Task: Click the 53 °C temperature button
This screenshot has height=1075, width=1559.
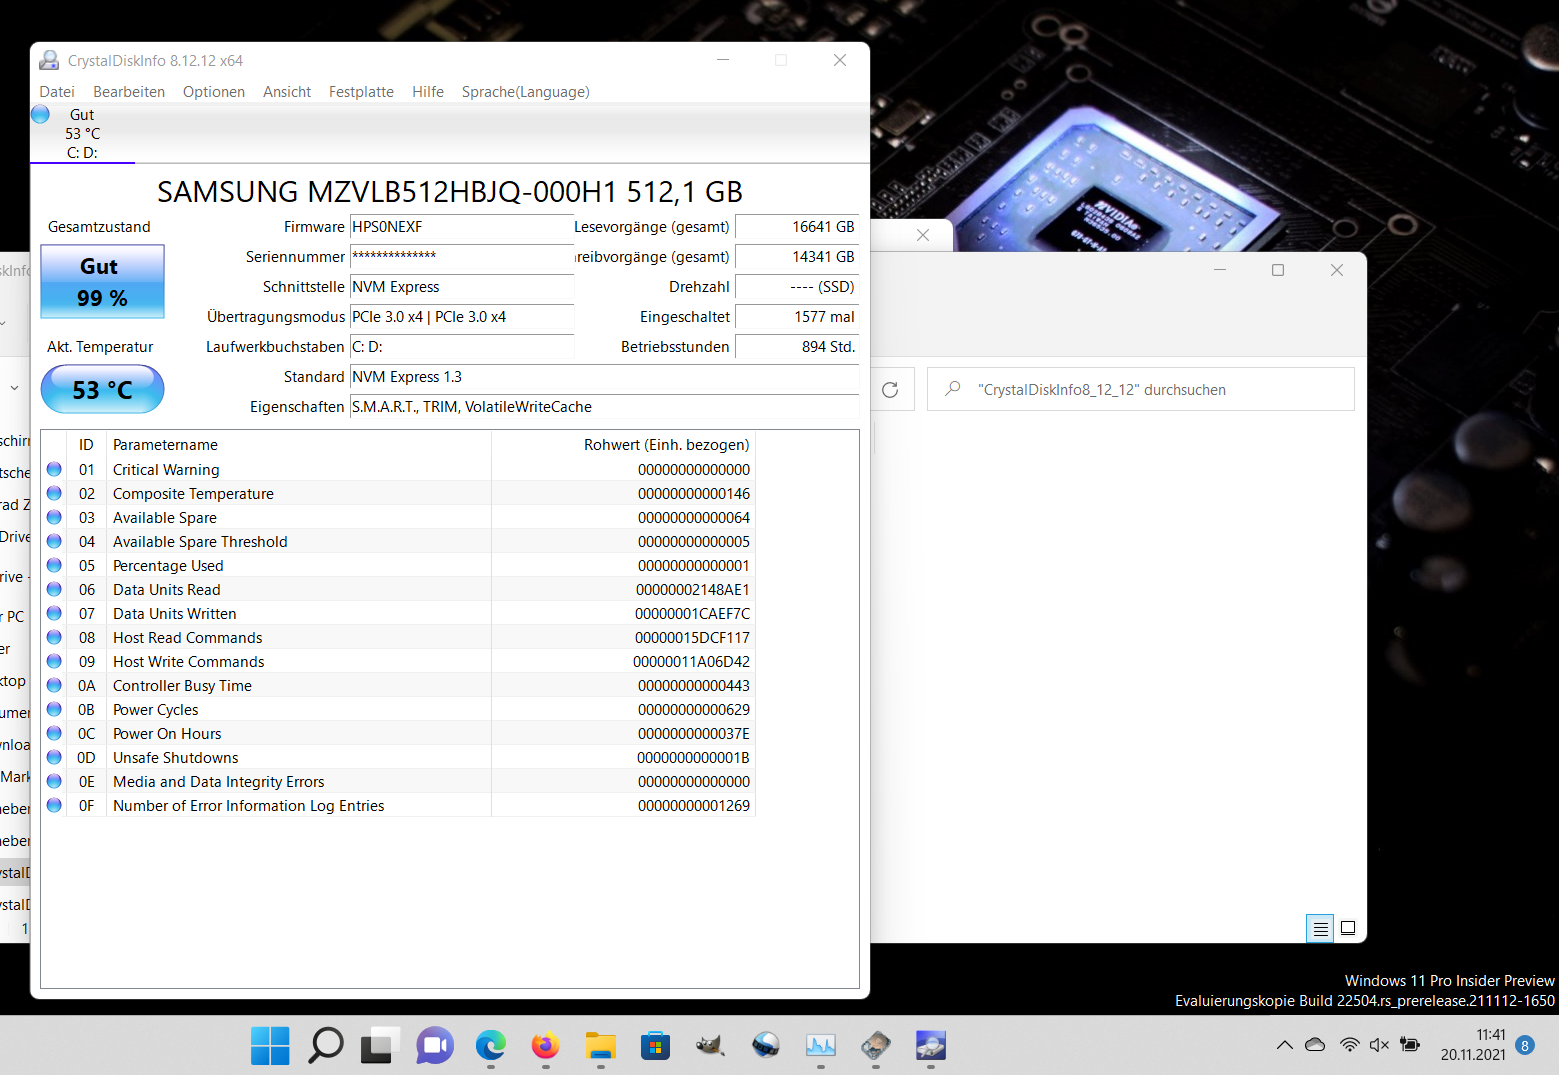Action: [102, 389]
